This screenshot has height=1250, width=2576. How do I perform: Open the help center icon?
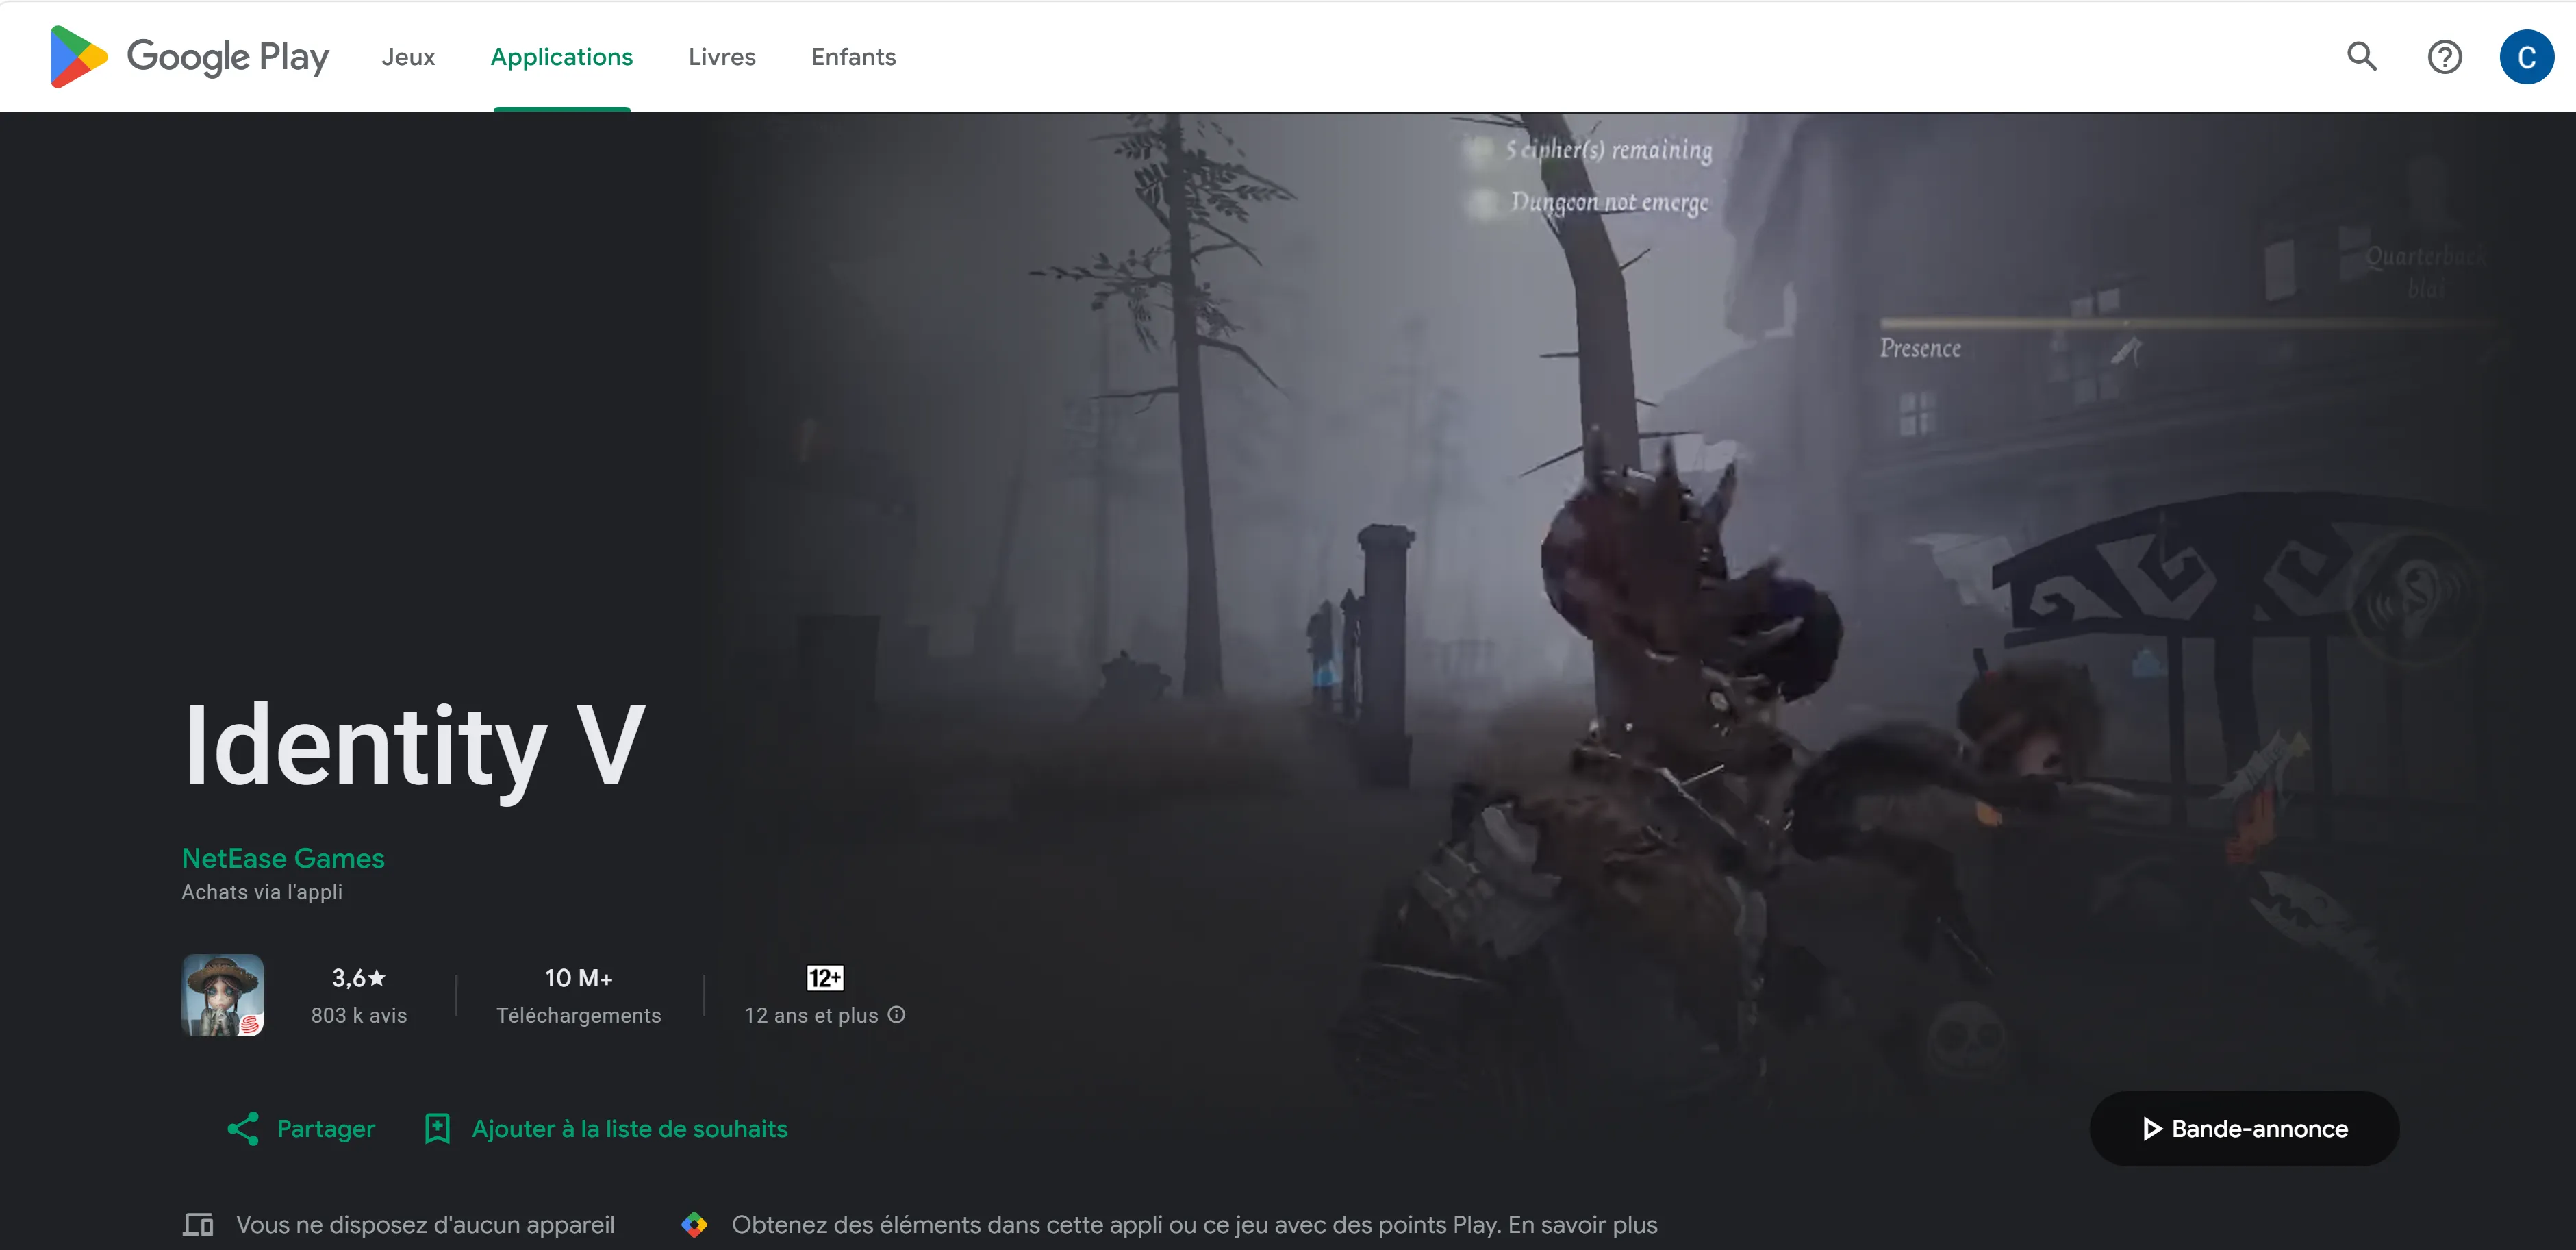(x=2444, y=57)
